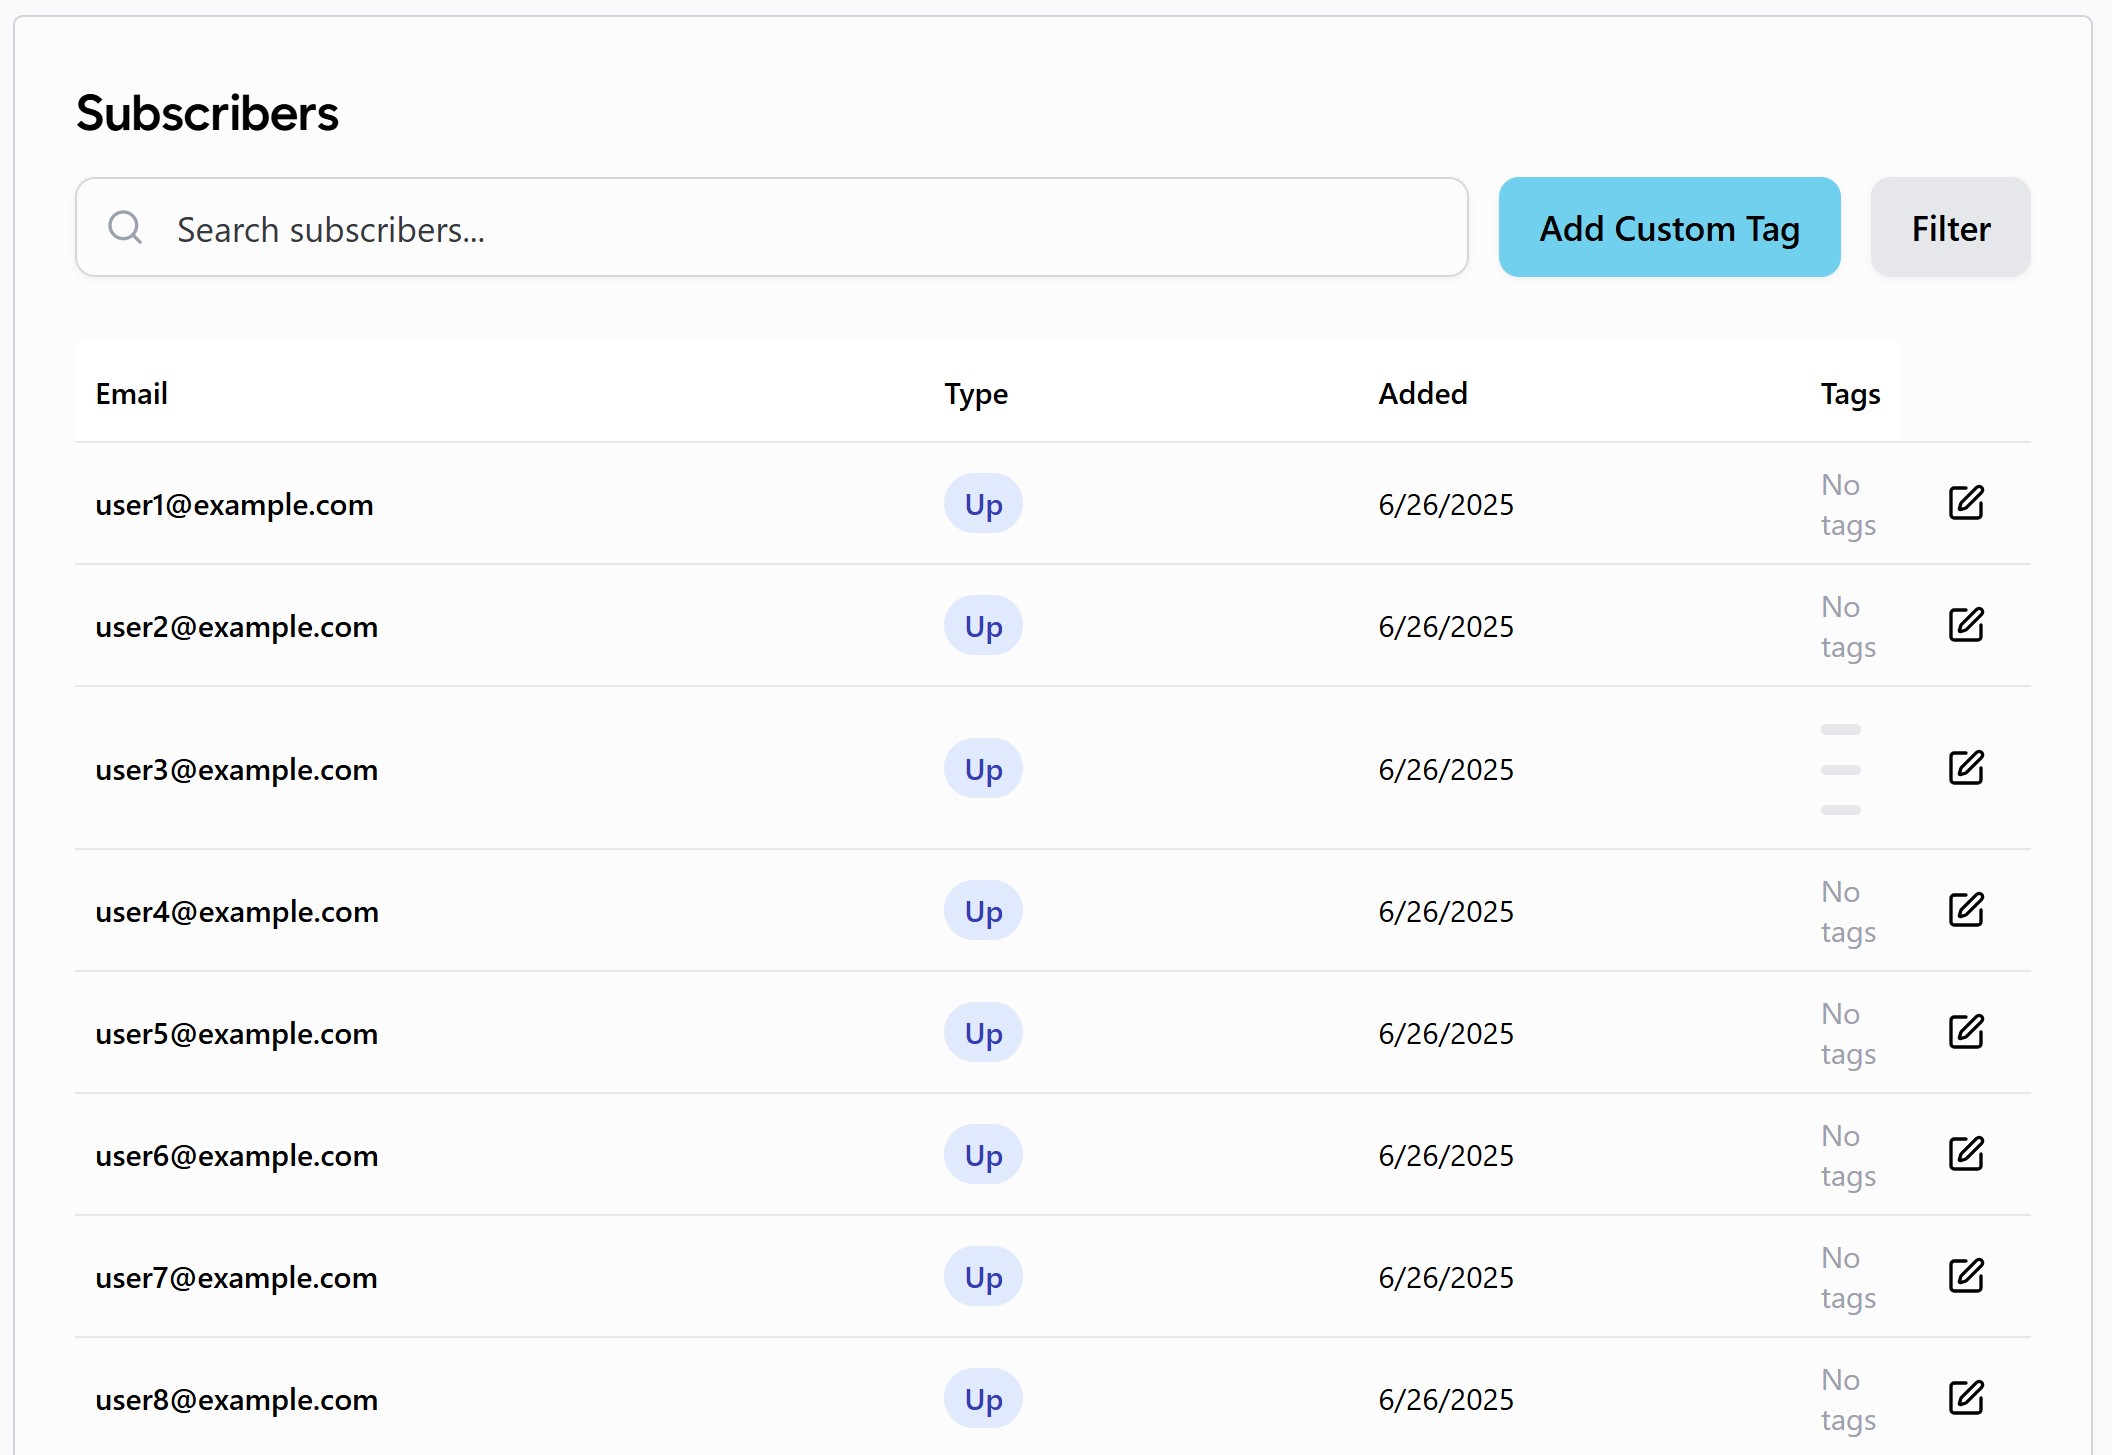Image resolution: width=2112 pixels, height=1455 pixels.
Task: Click loading tags placeholder for user3
Action: point(1840,769)
